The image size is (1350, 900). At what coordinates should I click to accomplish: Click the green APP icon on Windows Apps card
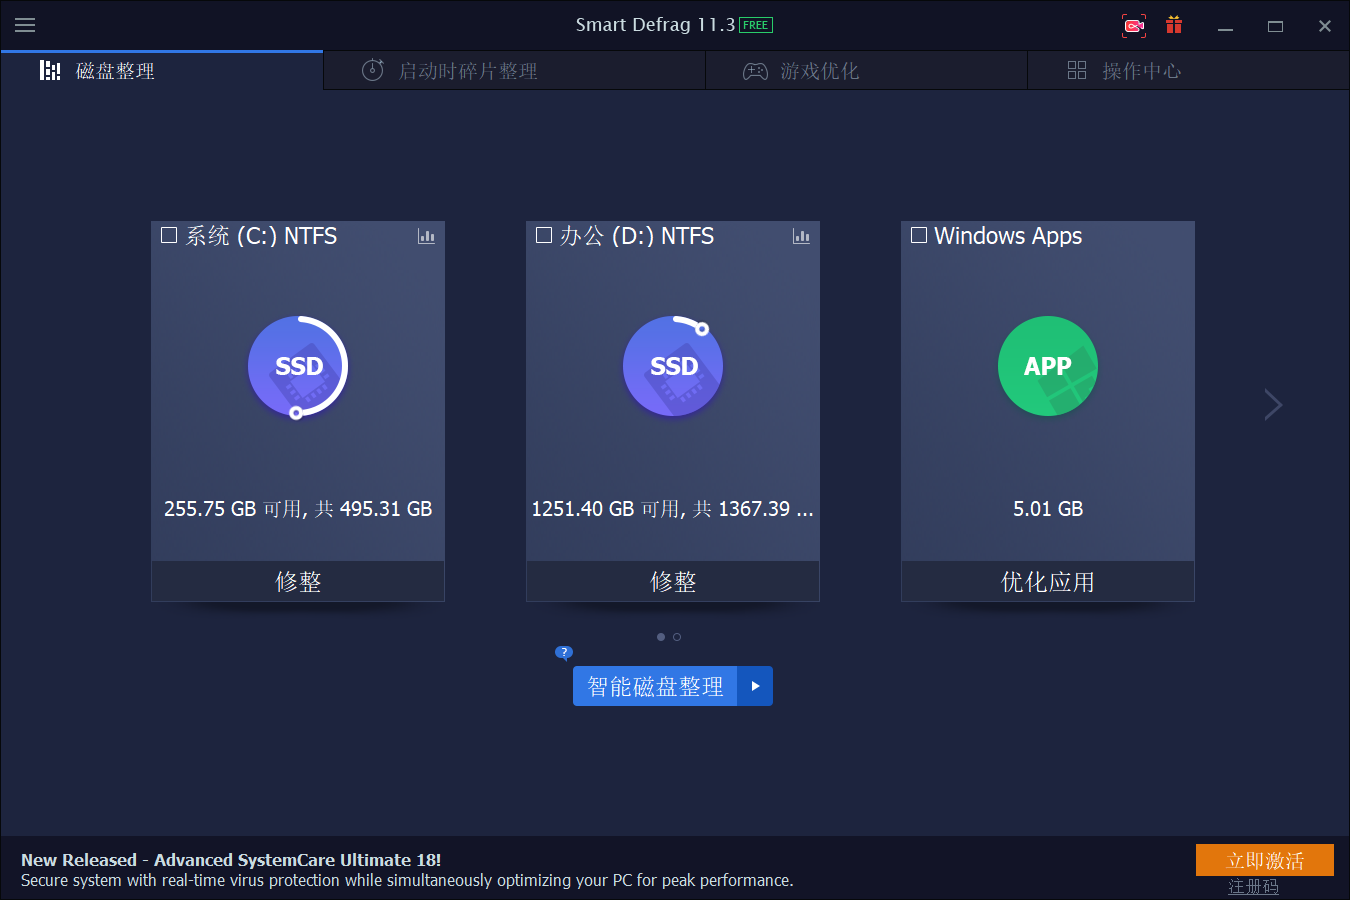1047,366
